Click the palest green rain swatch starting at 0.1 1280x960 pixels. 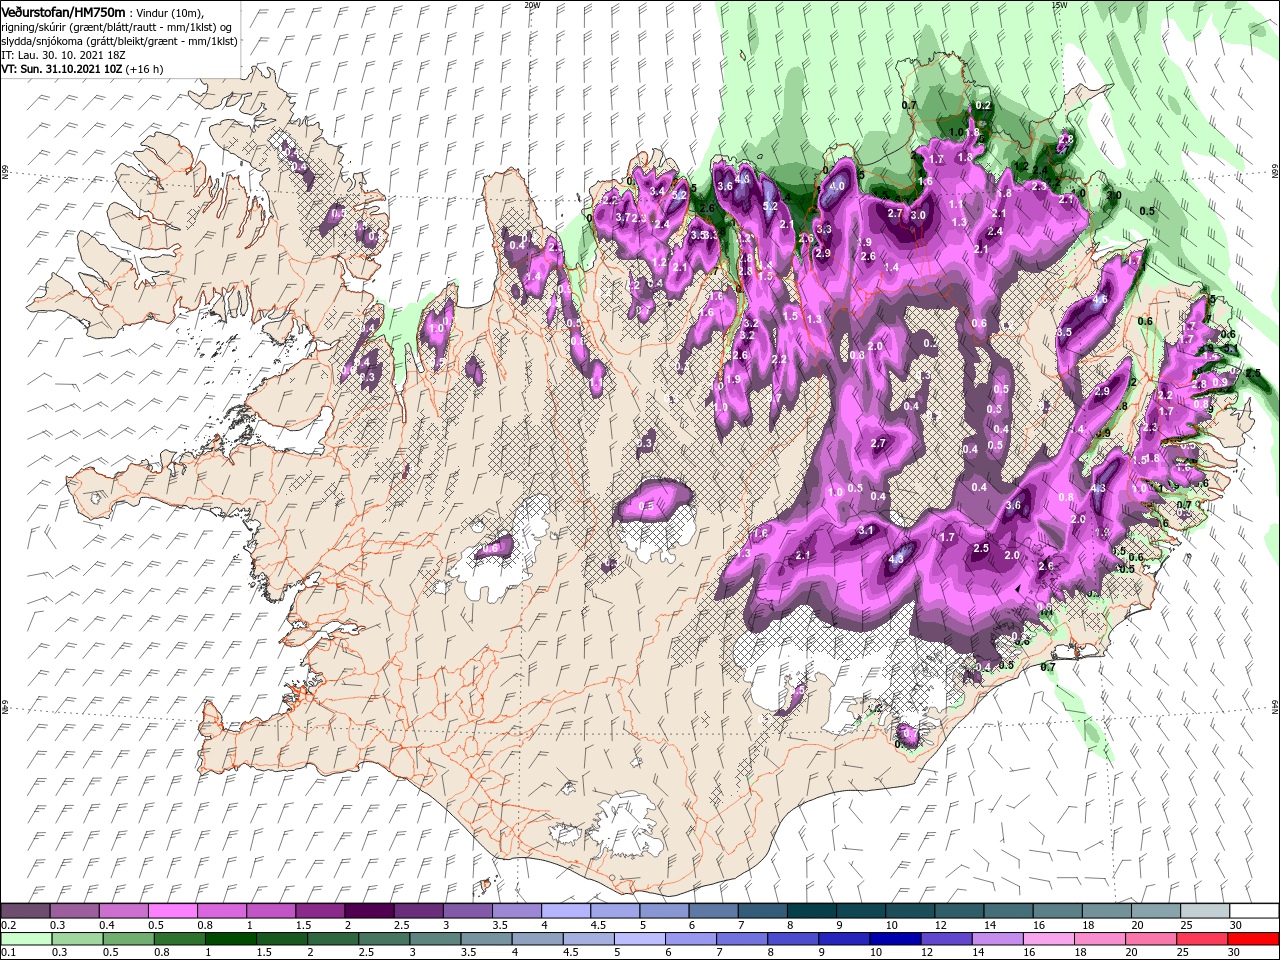click(x=26, y=939)
